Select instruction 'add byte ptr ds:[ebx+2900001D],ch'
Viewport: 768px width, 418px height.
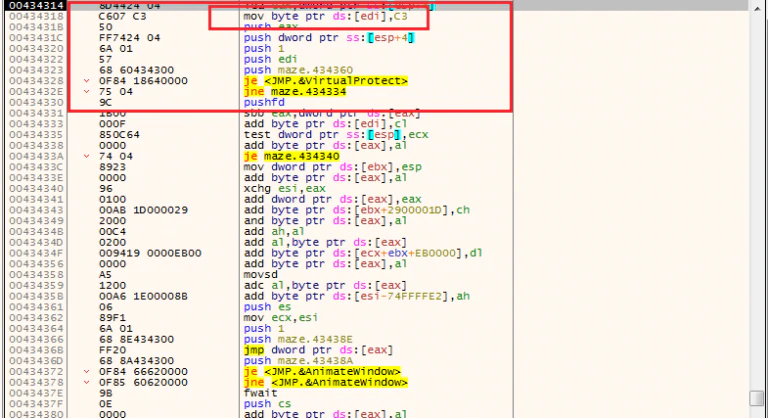[x=357, y=210]
